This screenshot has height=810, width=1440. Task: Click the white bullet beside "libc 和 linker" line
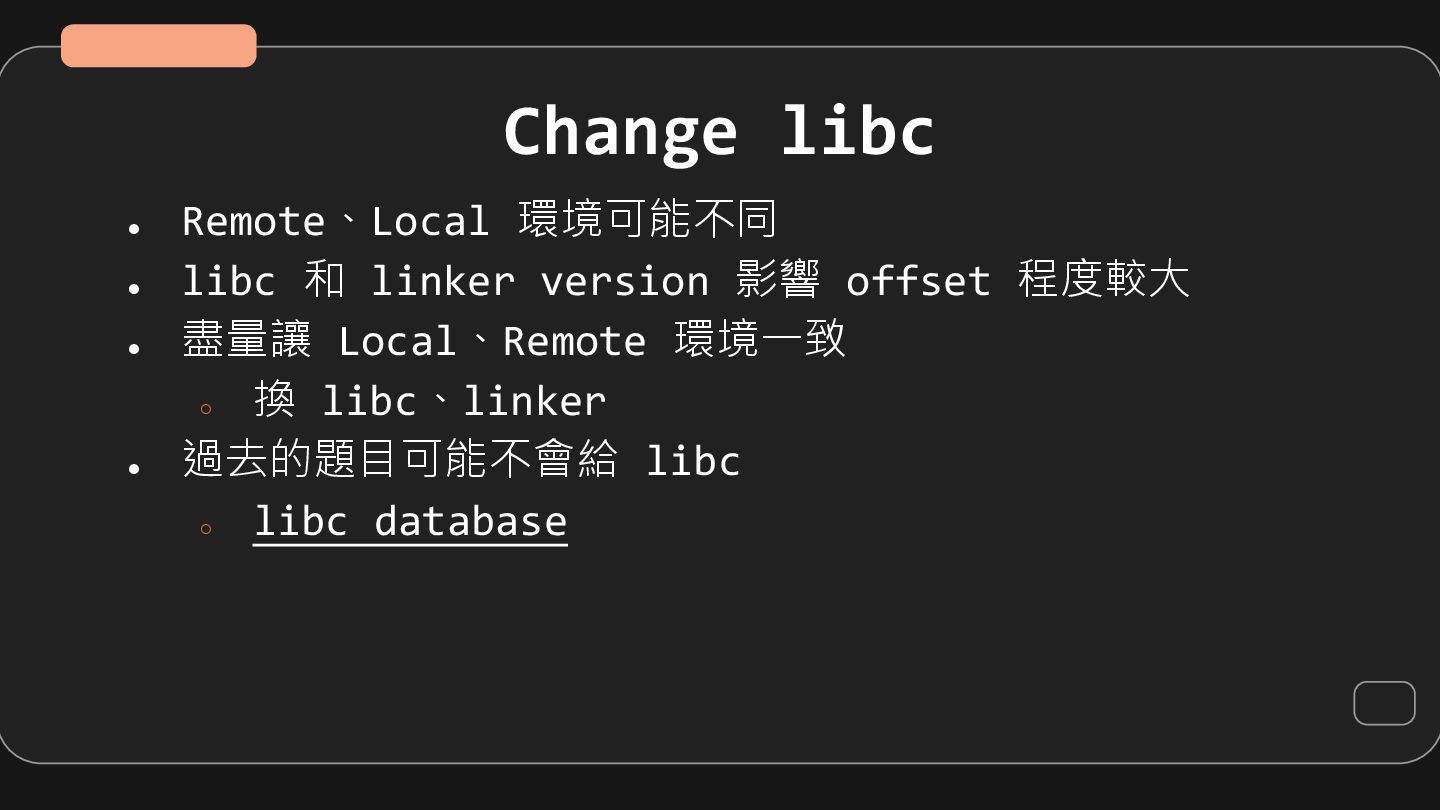click(x=134, y=289)
